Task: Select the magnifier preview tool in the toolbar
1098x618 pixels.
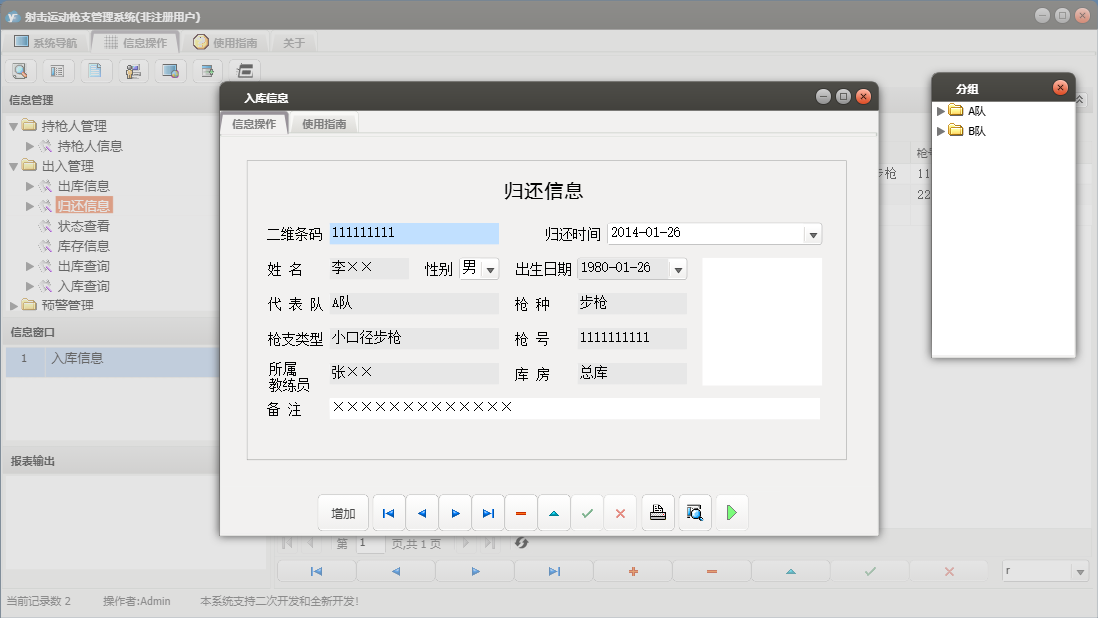Action: pos(20,70)
